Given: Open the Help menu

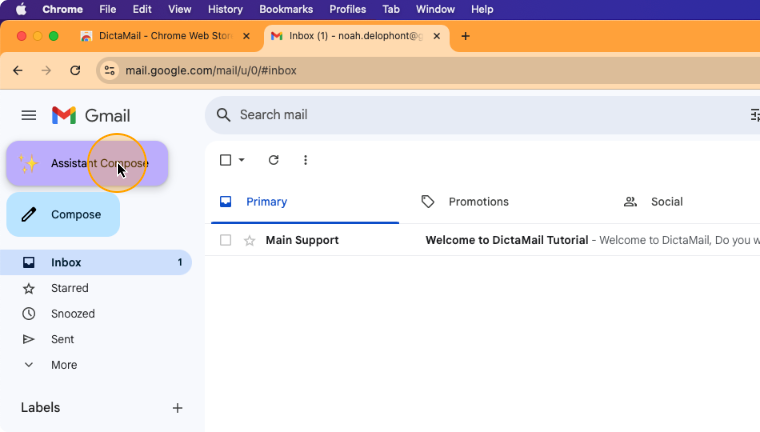Looking at the screenshot, I should (482, 9).
